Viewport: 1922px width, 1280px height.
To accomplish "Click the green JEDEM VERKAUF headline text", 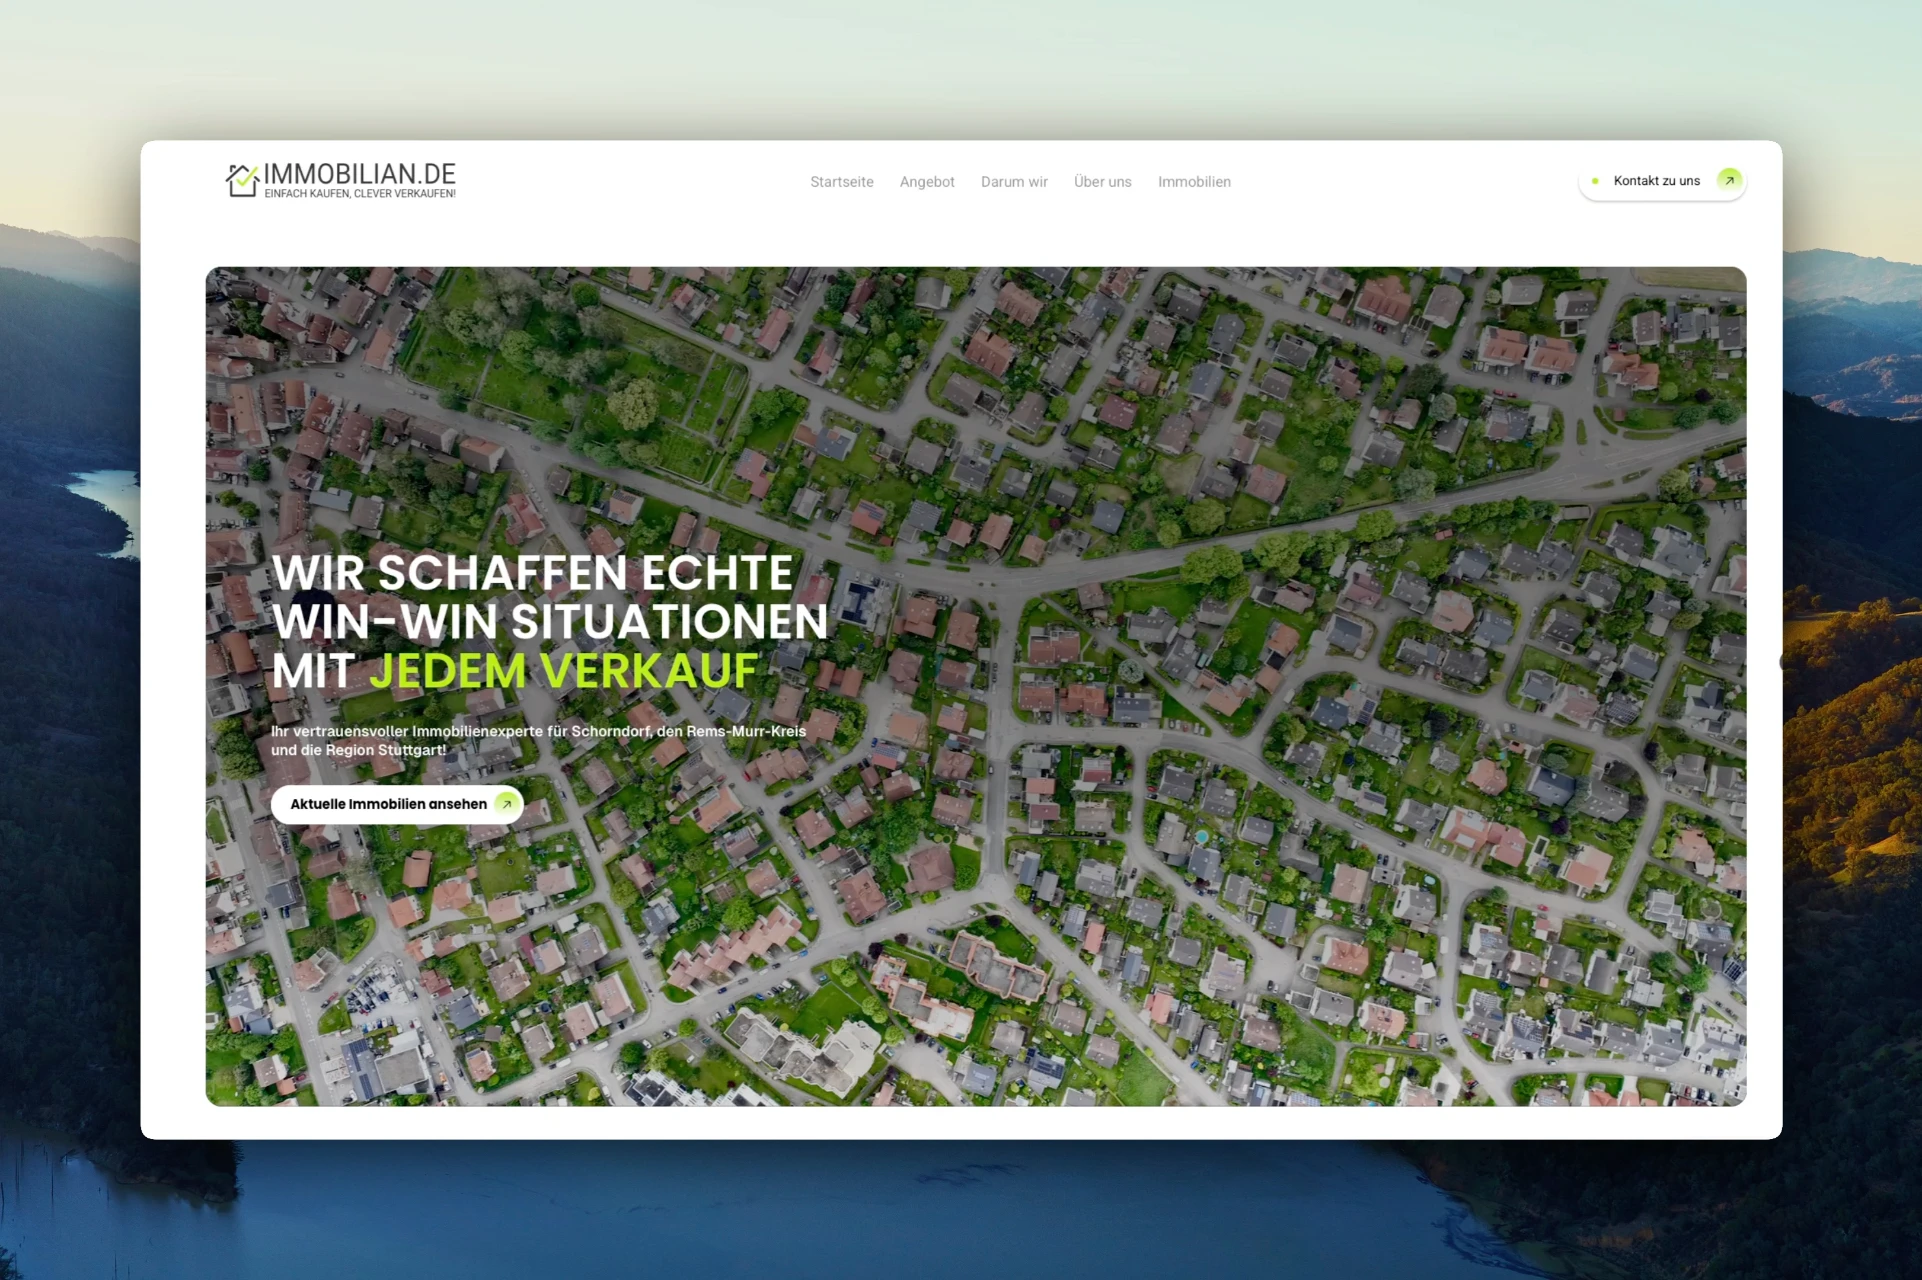I will pos(563,671).
